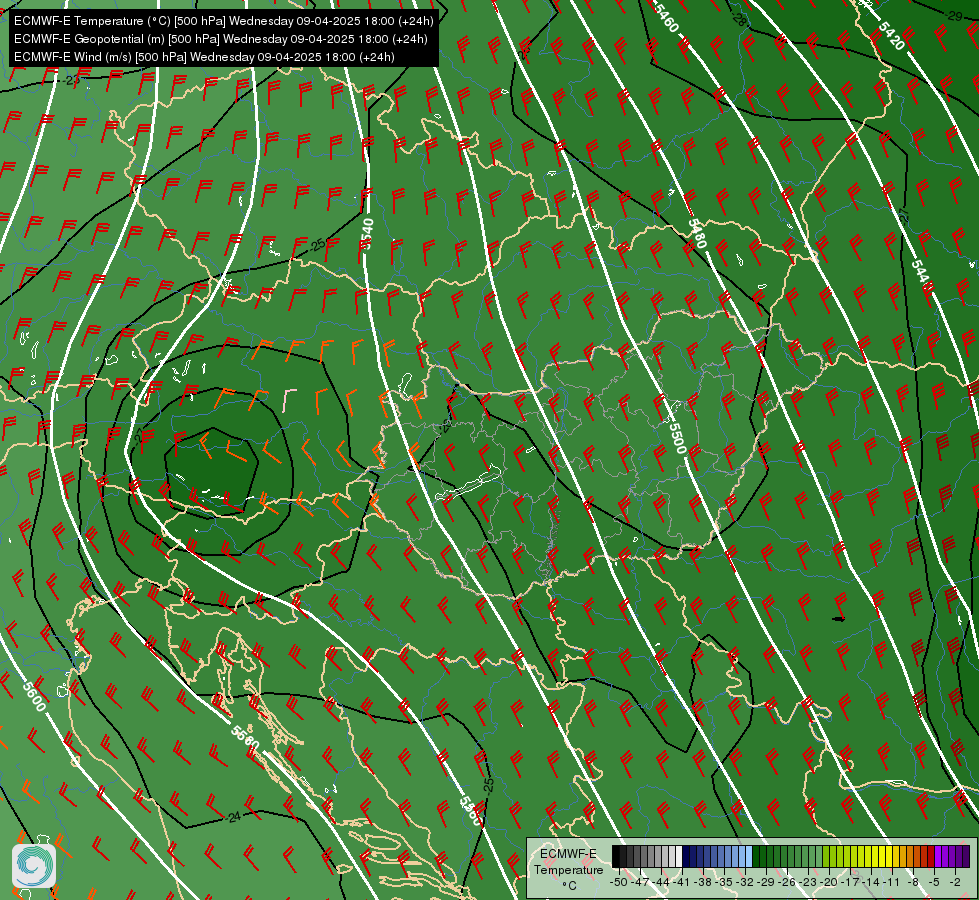Select the ECMWF-E Wind 500 hPa title line
Screen dimensions: 979x900
tap(204, 57)
